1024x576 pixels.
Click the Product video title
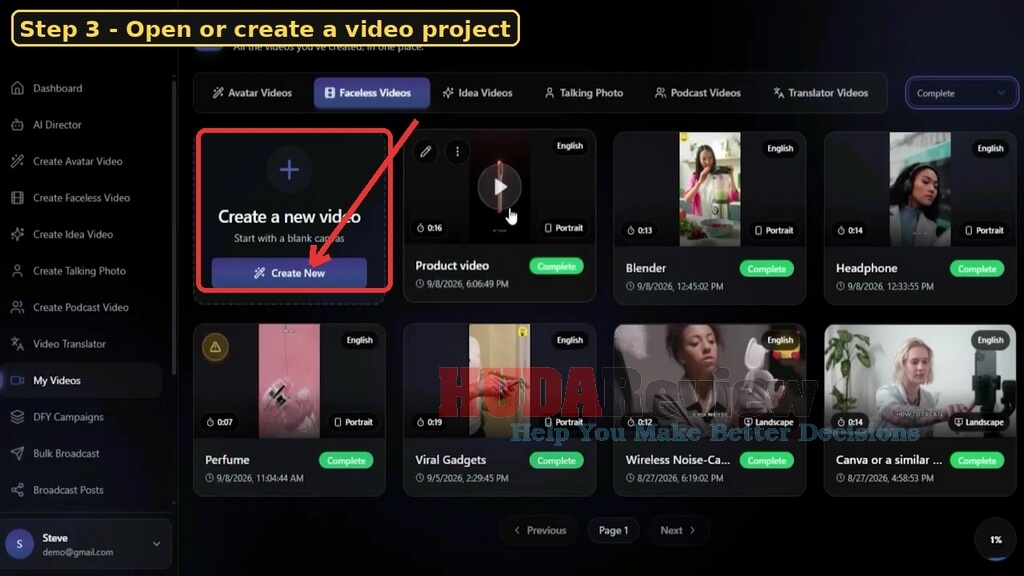pyautogui.click(x=452, y=266)
